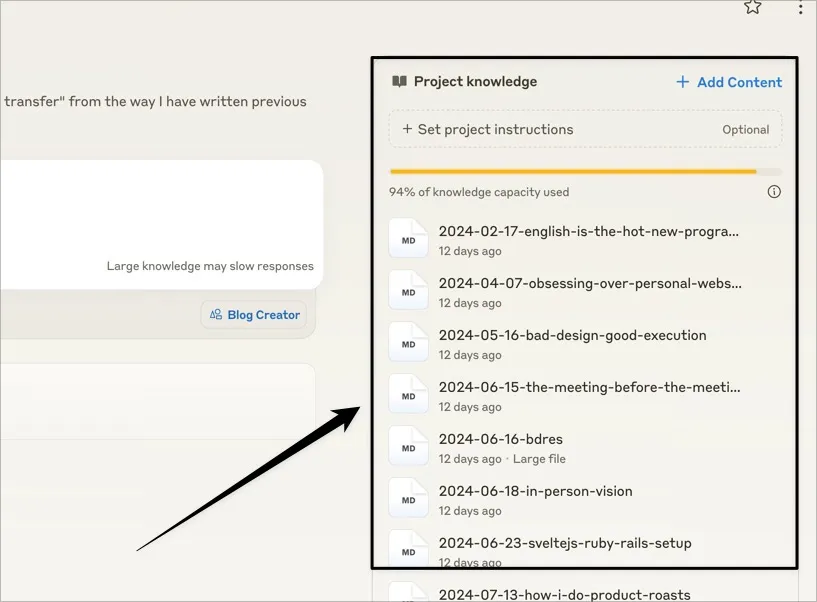Click MD icon for obsessing-over-personal-webs file

click(408, 292)
